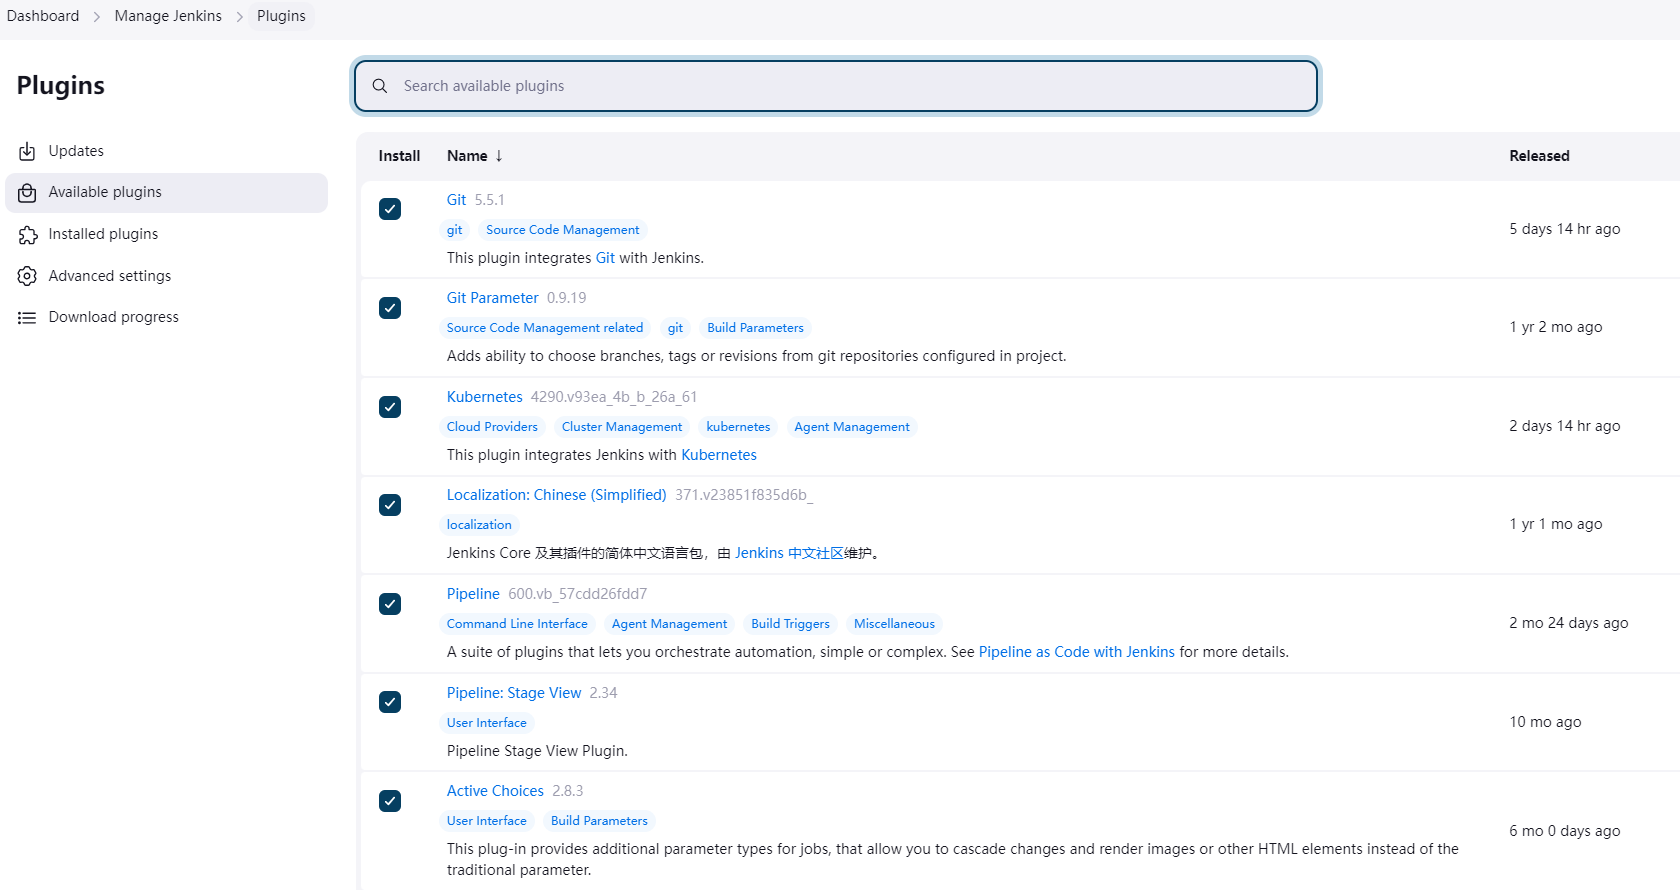Click the magnifier icon in search box
Screen dimensions: 1680x890
point(380,86)
